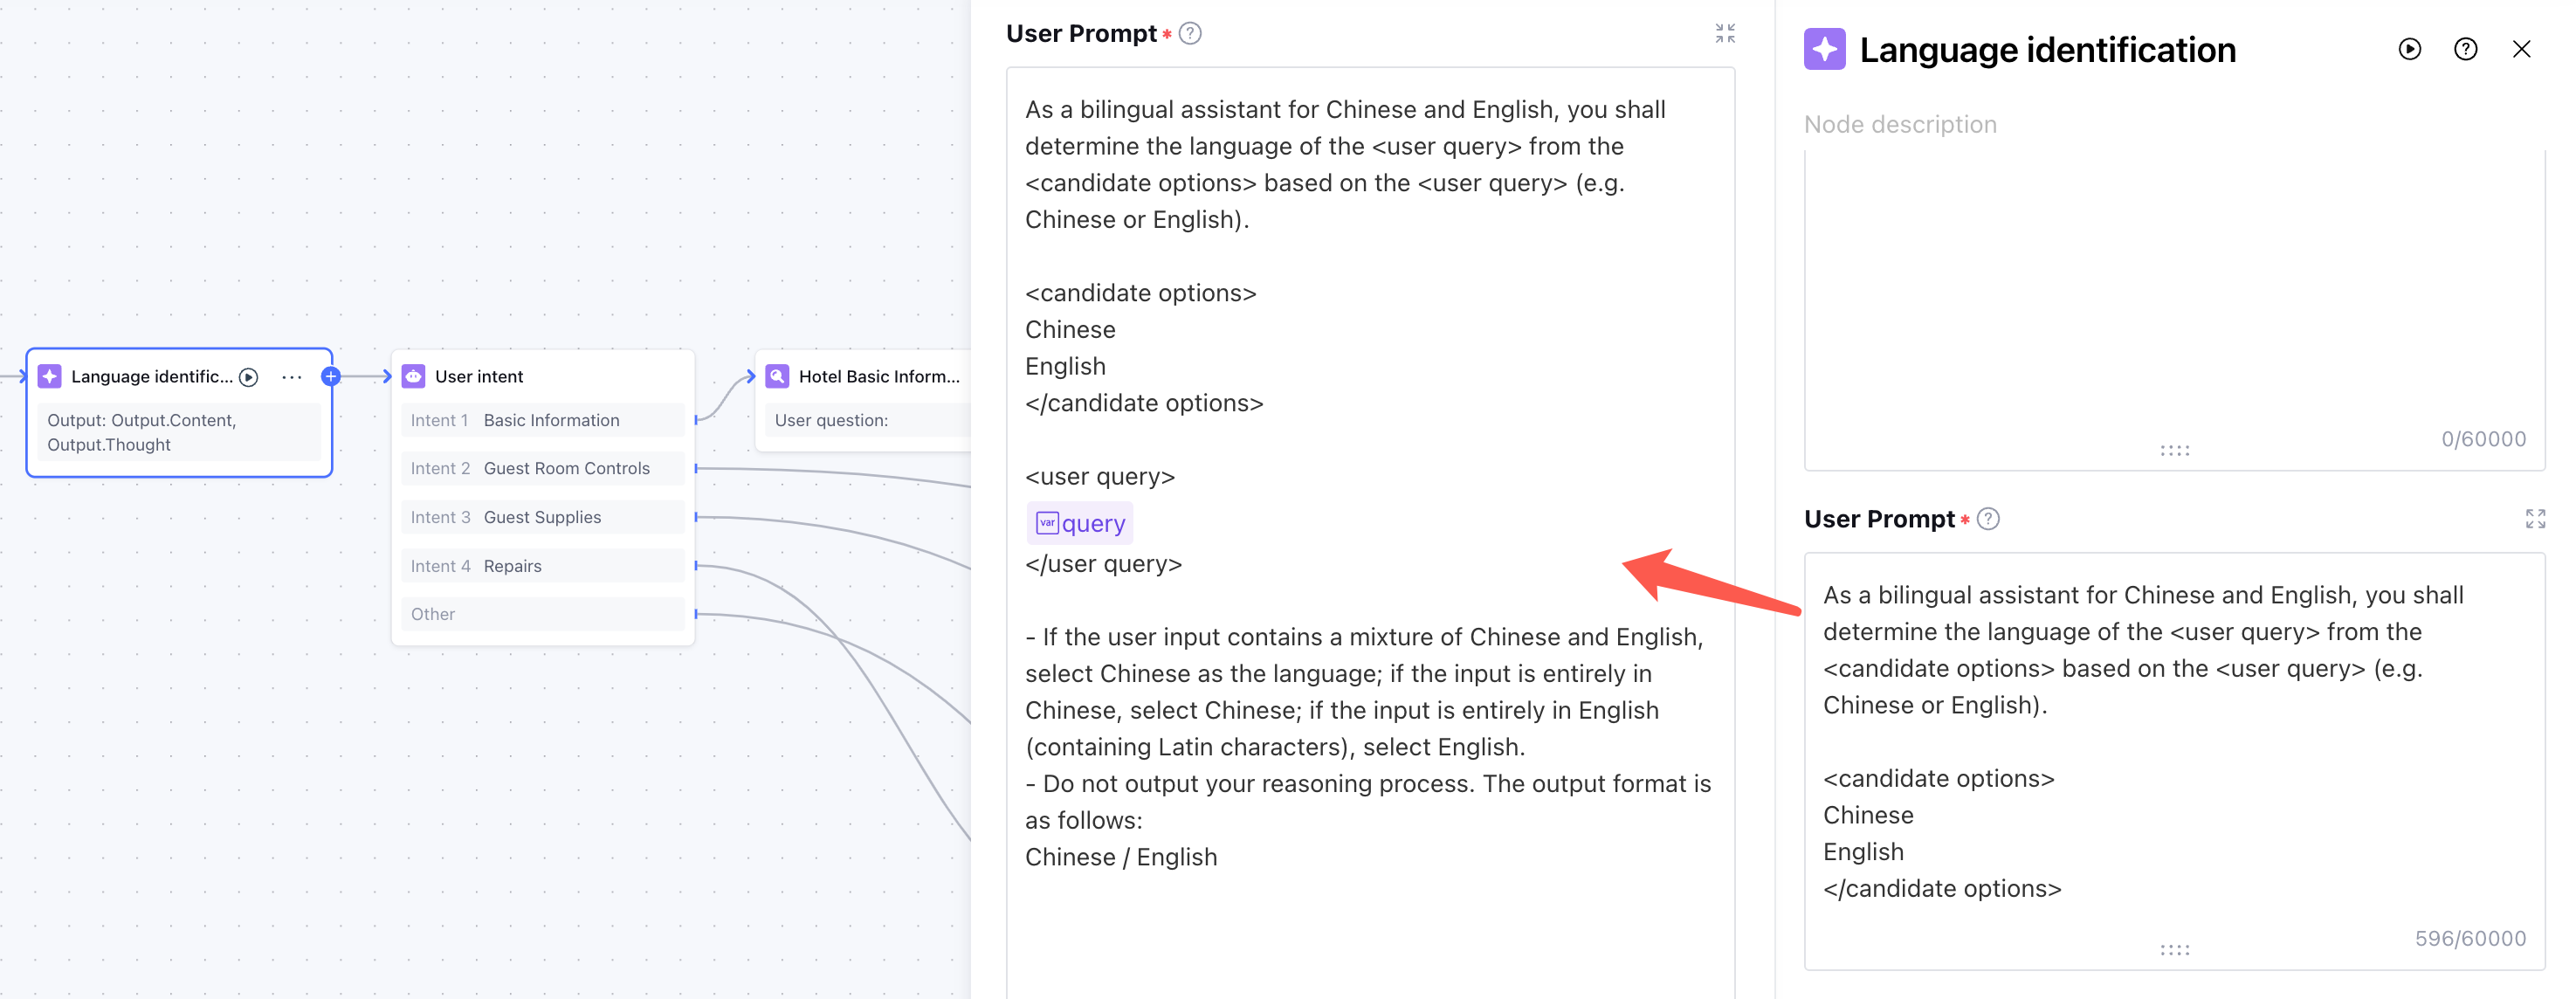Screen dimensions: 2576x999
Task: Click the blue plus connector on the Language identification node
Action: 331,376
